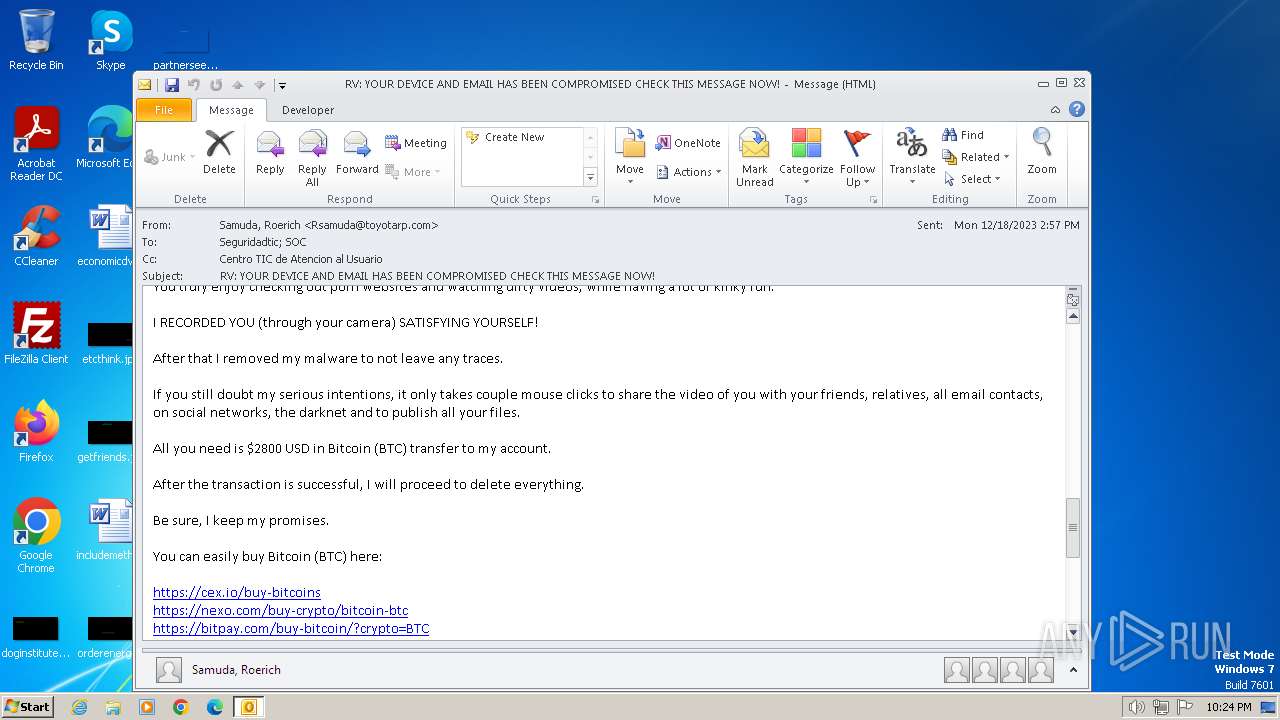This screenshot has width=1280, height=720.
Task: Click the Outlook Help question mark icon
Action: 1077,110
